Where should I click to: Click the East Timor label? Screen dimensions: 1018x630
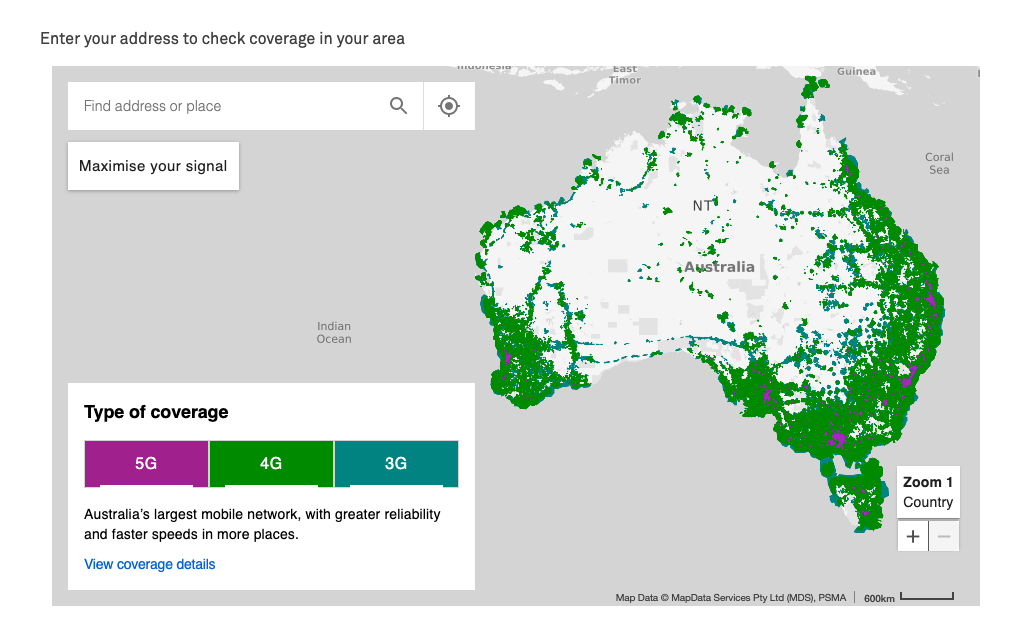pyautogui.click(x=625, y=74)
